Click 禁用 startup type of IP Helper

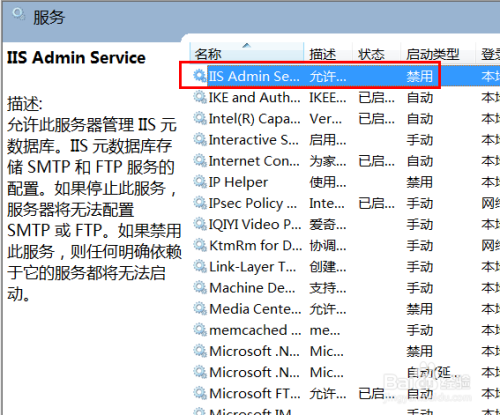click(x=419, y=182)
